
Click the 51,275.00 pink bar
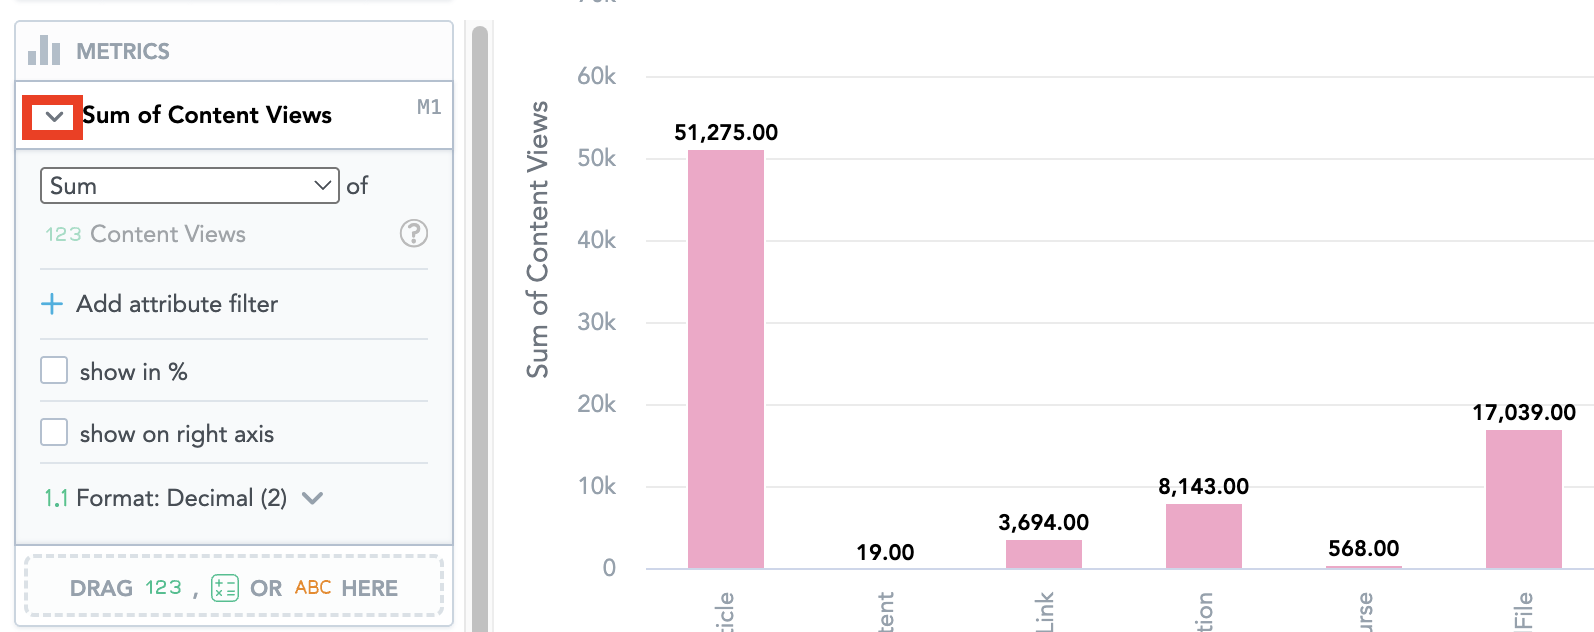725,359
